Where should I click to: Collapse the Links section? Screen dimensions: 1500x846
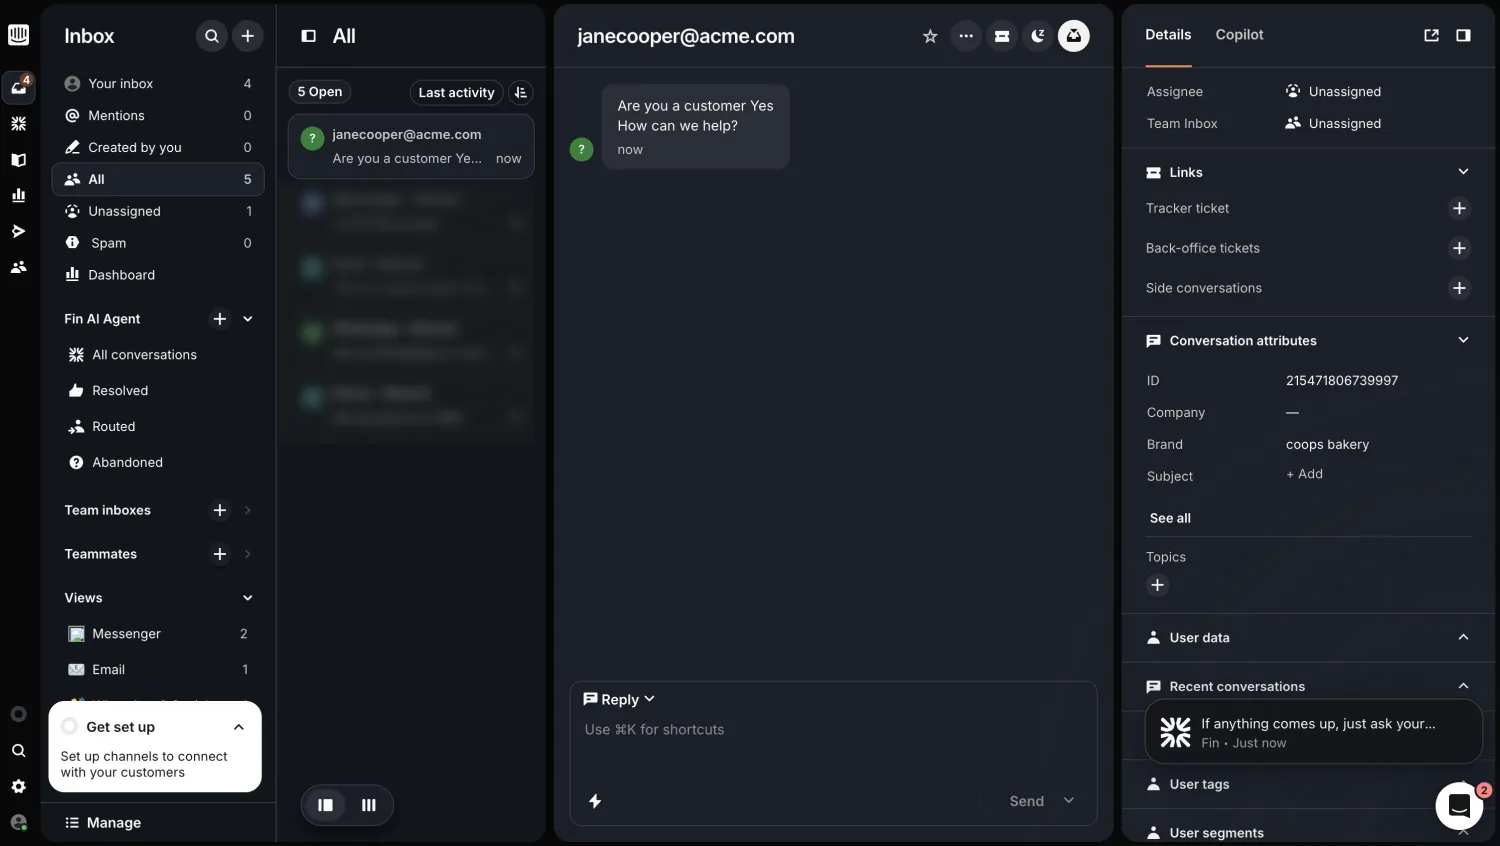[1464, 171]
